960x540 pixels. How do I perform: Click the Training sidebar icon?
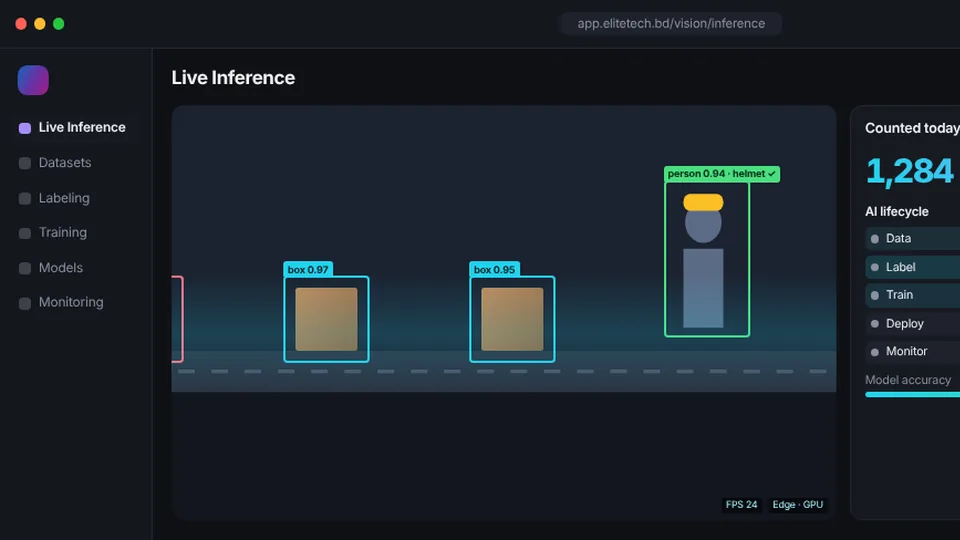[25, 233]
